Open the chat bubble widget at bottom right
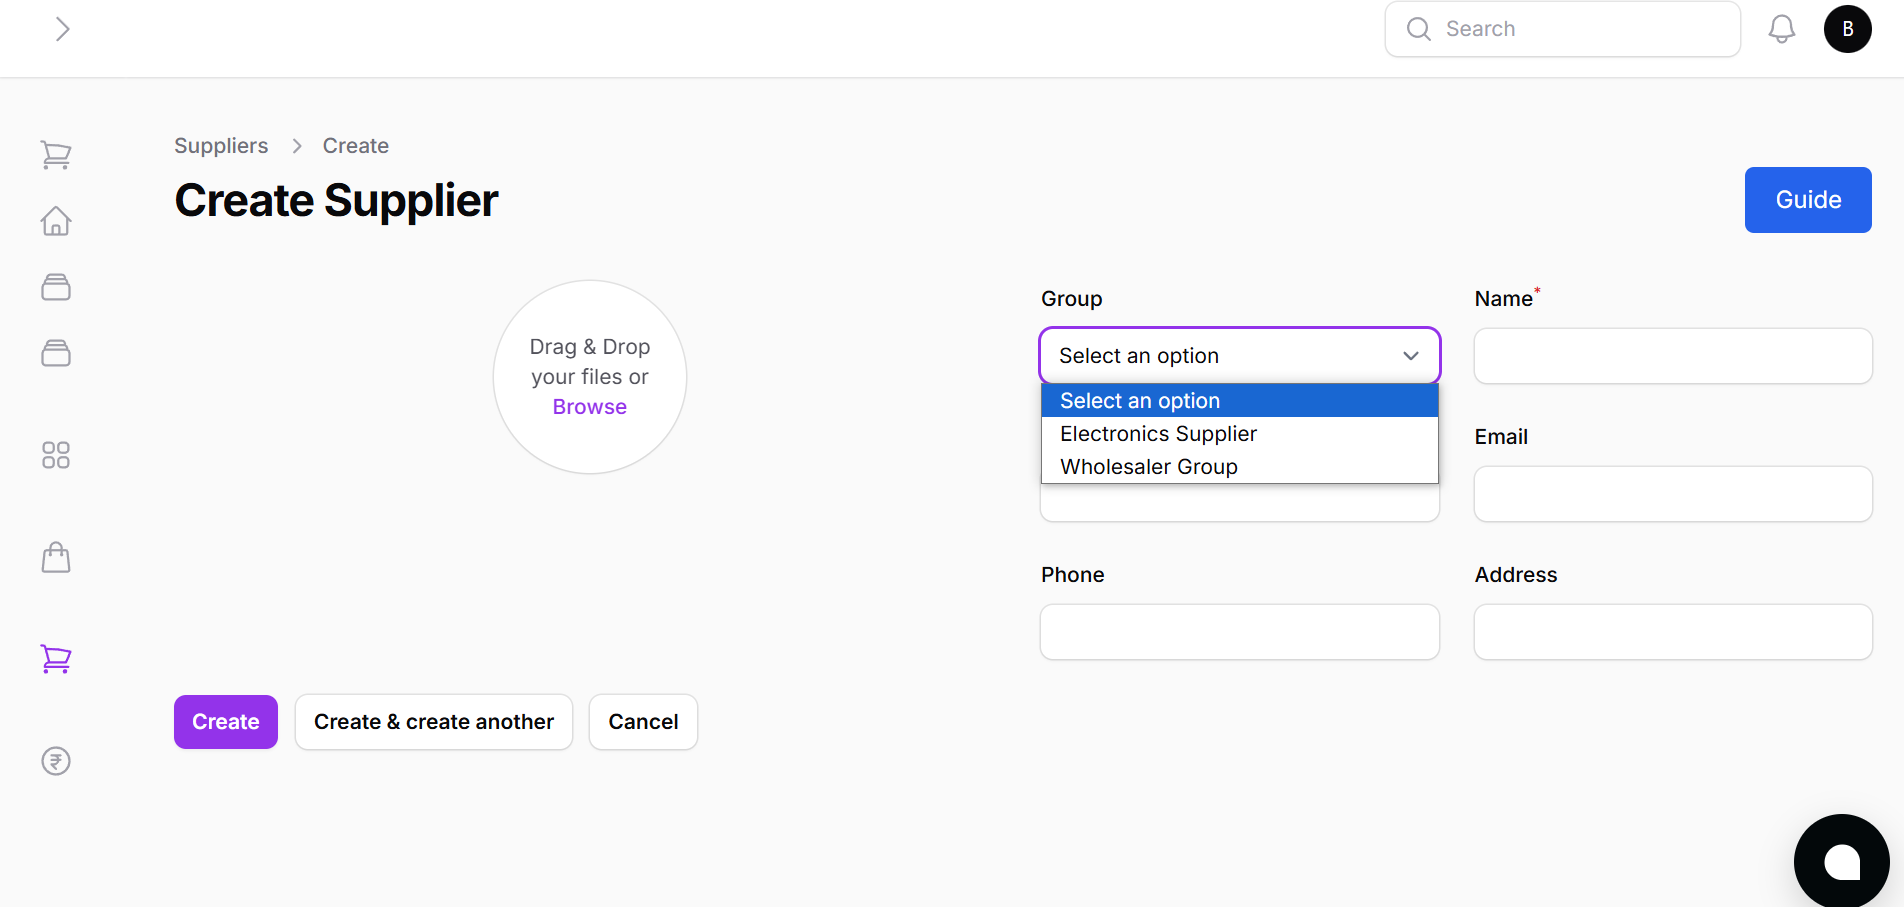This screenshot has width=1904, height=907. (1841, 860)
